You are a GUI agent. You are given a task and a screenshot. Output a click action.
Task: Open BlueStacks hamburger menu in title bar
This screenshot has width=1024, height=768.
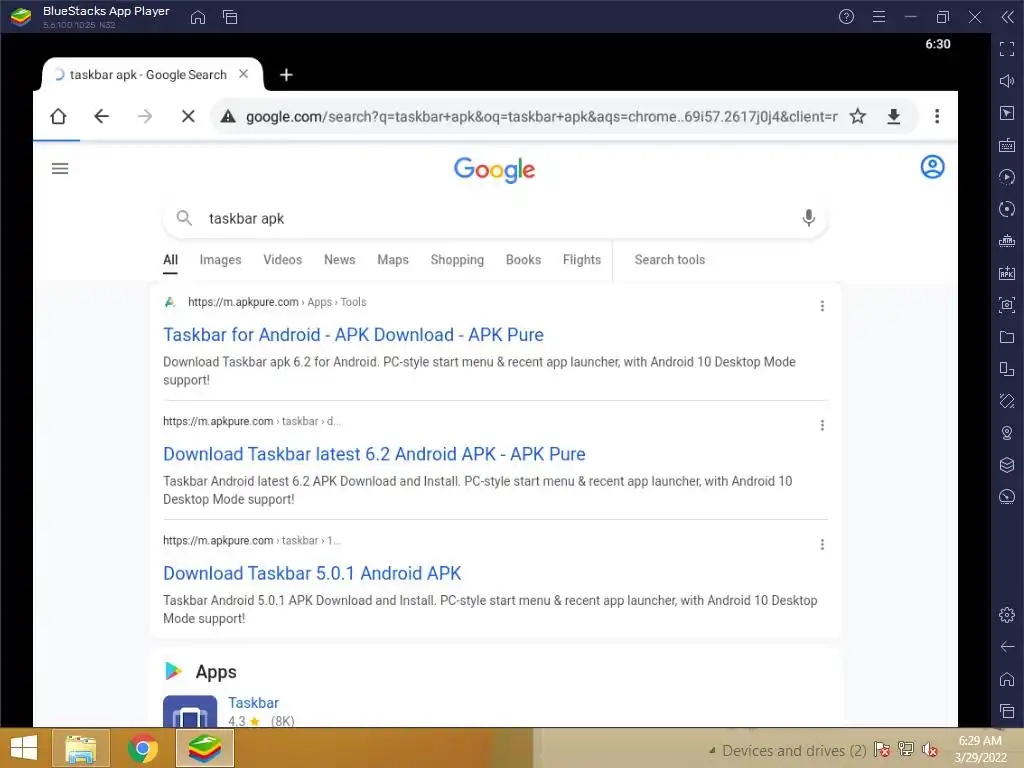(x=879, y=17)
